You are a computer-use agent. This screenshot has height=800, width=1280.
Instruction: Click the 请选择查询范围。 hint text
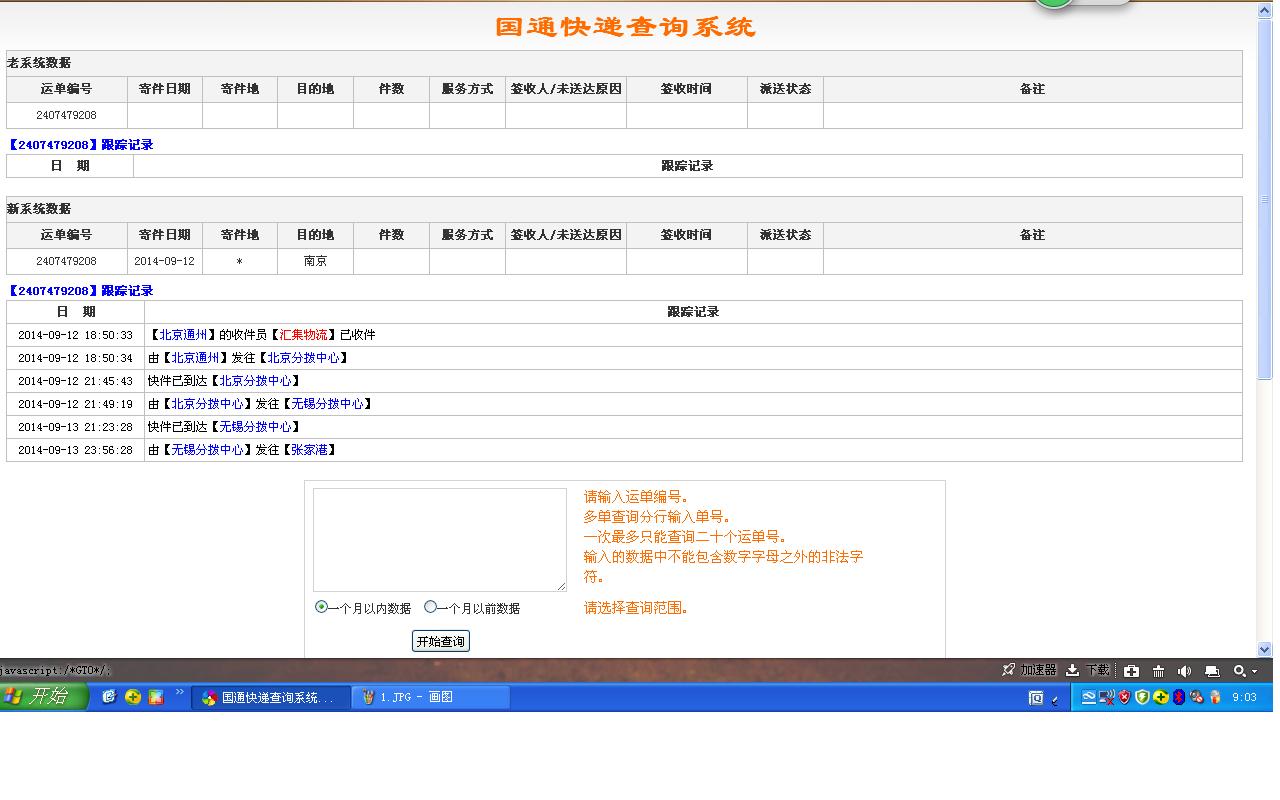pyautogui.click(x=636, y=608)
